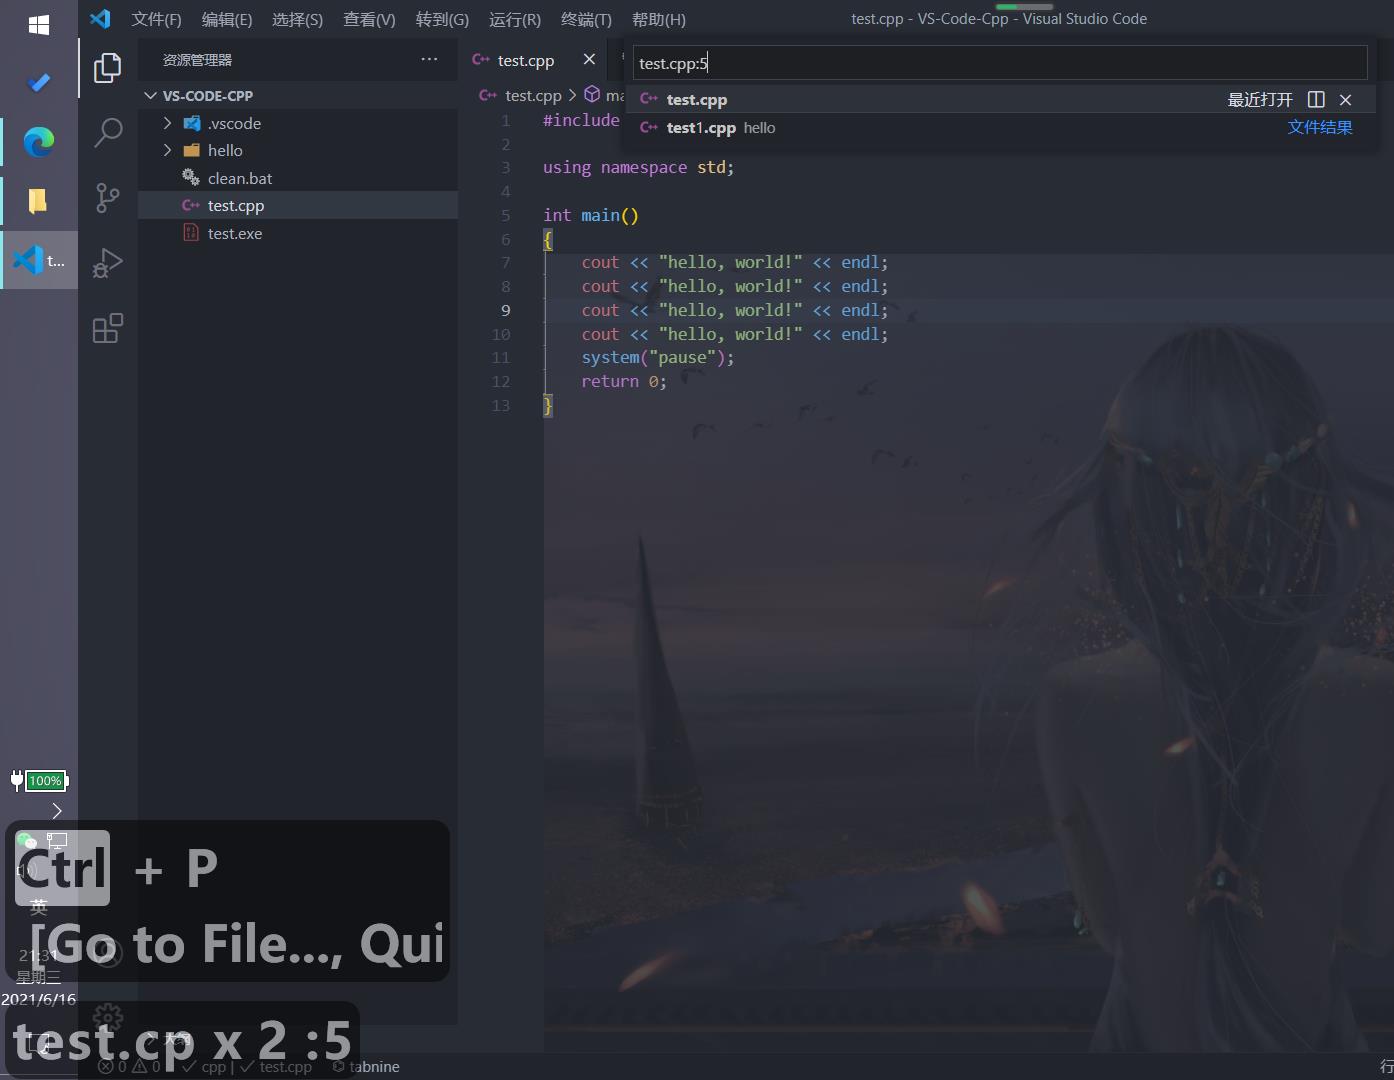Collapse the VS-CODE-CPP root folder
Viewport: 1394px width, 1080px height.
pyautogui.click(x=150, y=96)
